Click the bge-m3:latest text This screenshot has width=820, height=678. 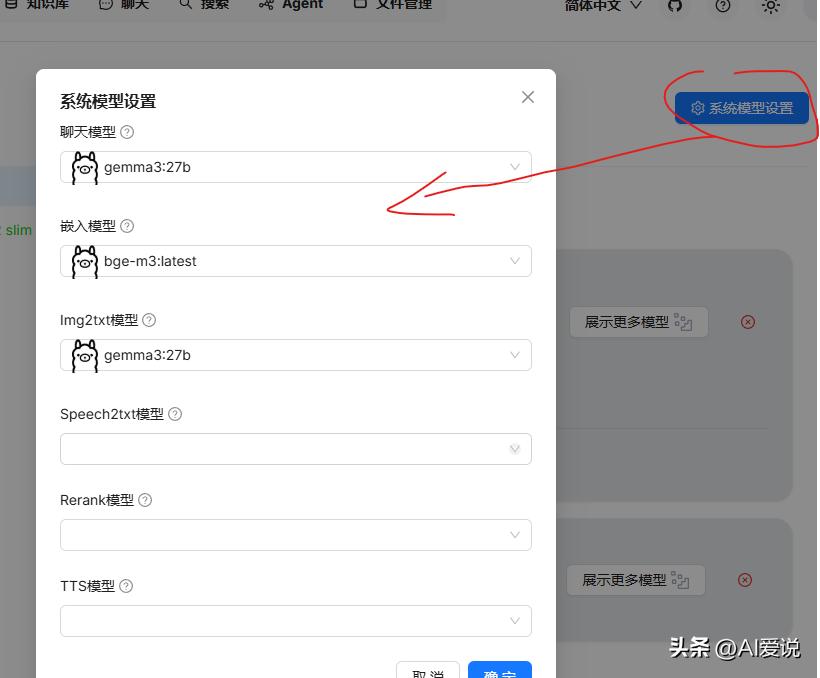point(150,261)
